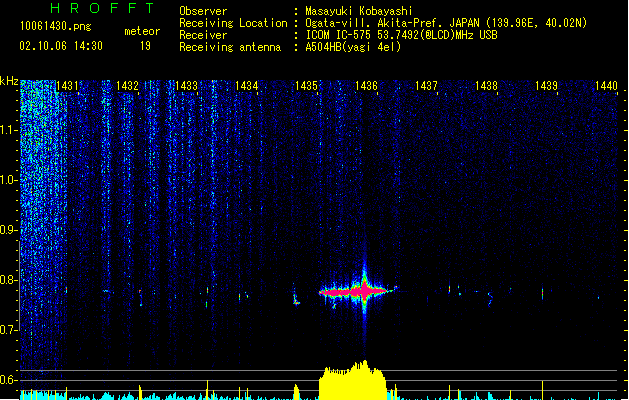Click the date 02.10.06 14:30
Image resolution: width=629 pixels, height=400 pixels.
point(61,46)
